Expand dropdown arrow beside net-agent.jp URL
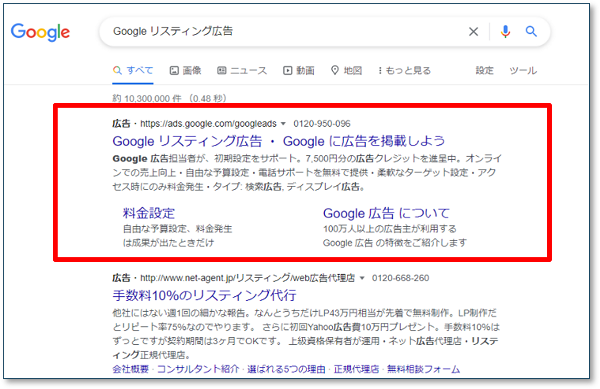This screenshot has height=389, width=600. click(x=362, y=278)
